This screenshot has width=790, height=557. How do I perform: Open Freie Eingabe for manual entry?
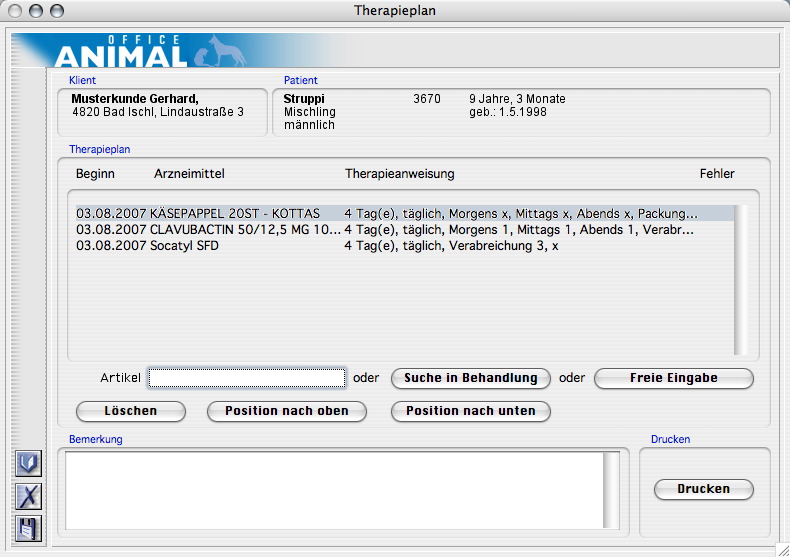(x=673, y=378)
